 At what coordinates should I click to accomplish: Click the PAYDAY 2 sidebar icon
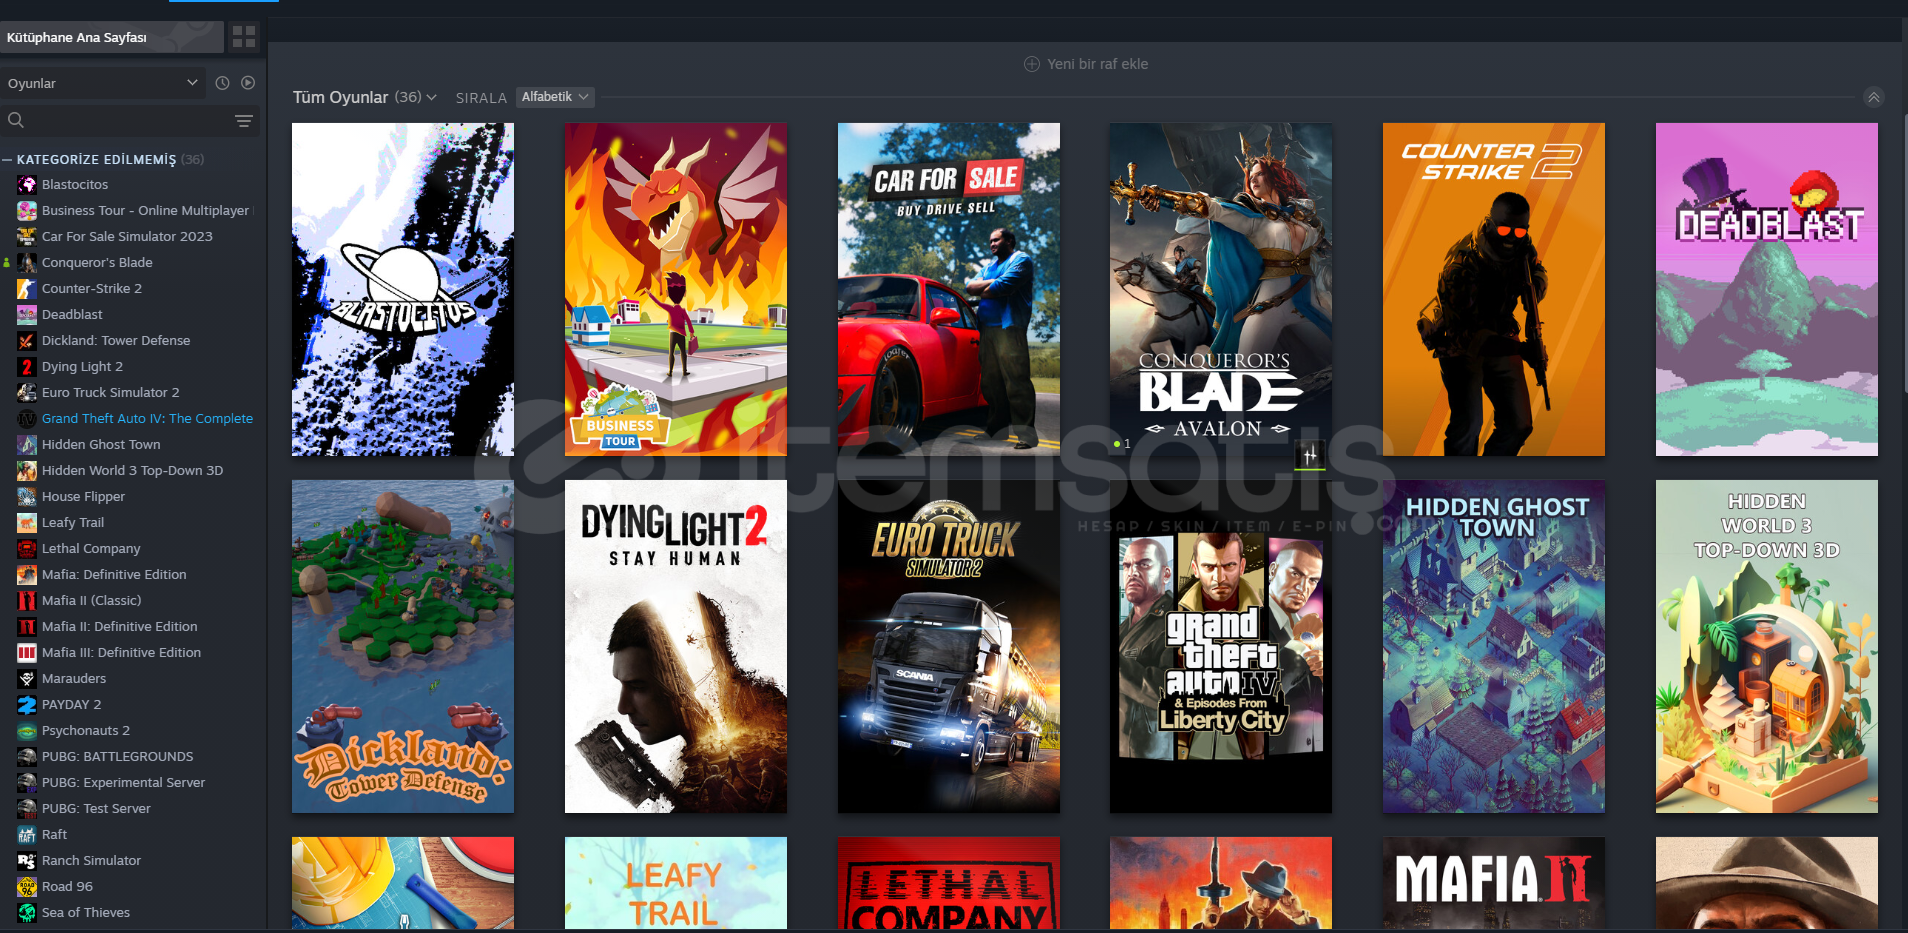click(x=27, y=704)
